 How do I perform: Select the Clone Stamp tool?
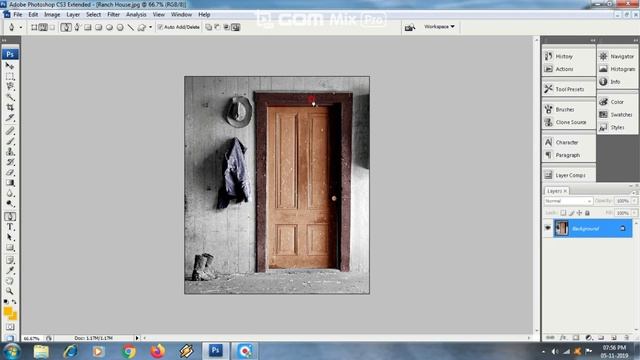point(10,151)
